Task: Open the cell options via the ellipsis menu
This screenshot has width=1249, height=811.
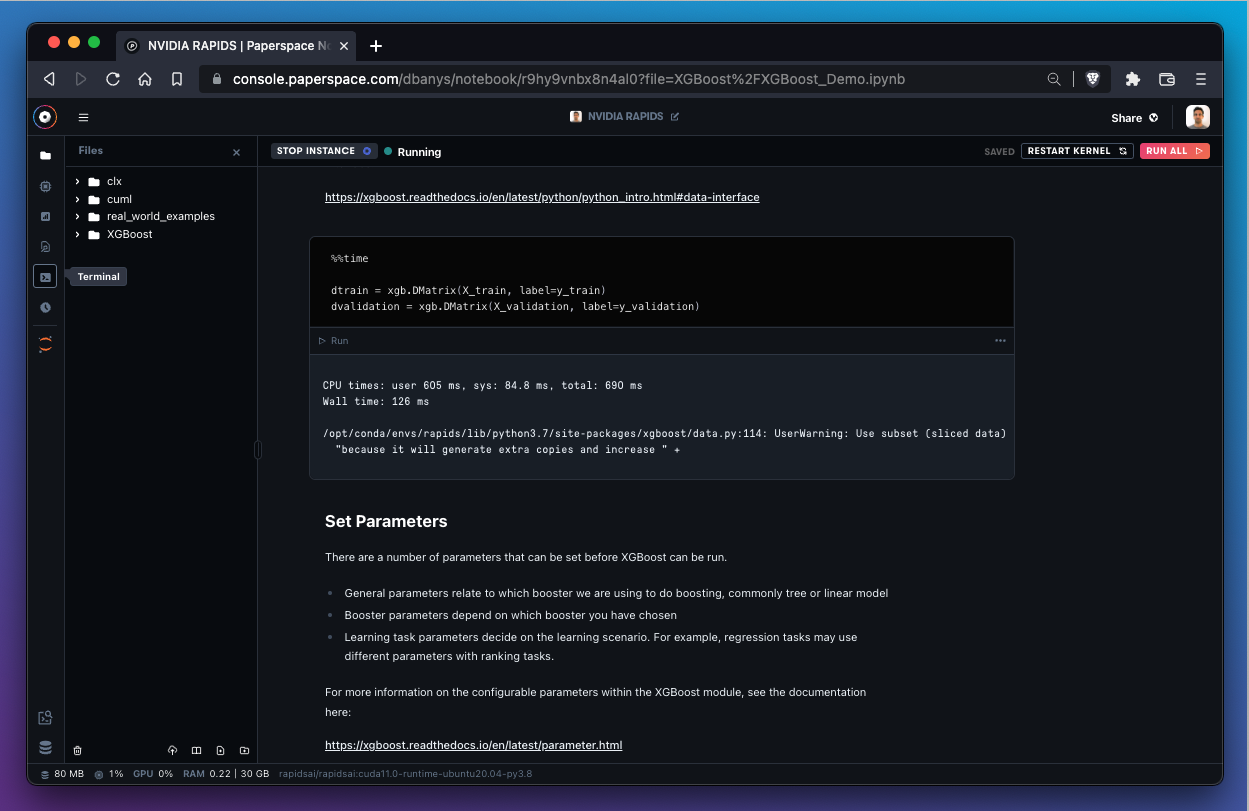Action: [1000, 340]
